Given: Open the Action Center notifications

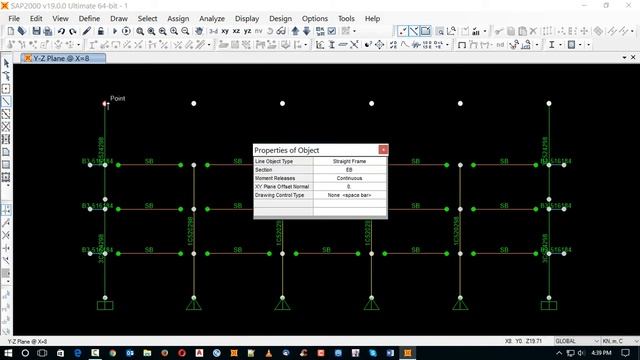Looking at the screenshot, I should click(x=625, y=353).
